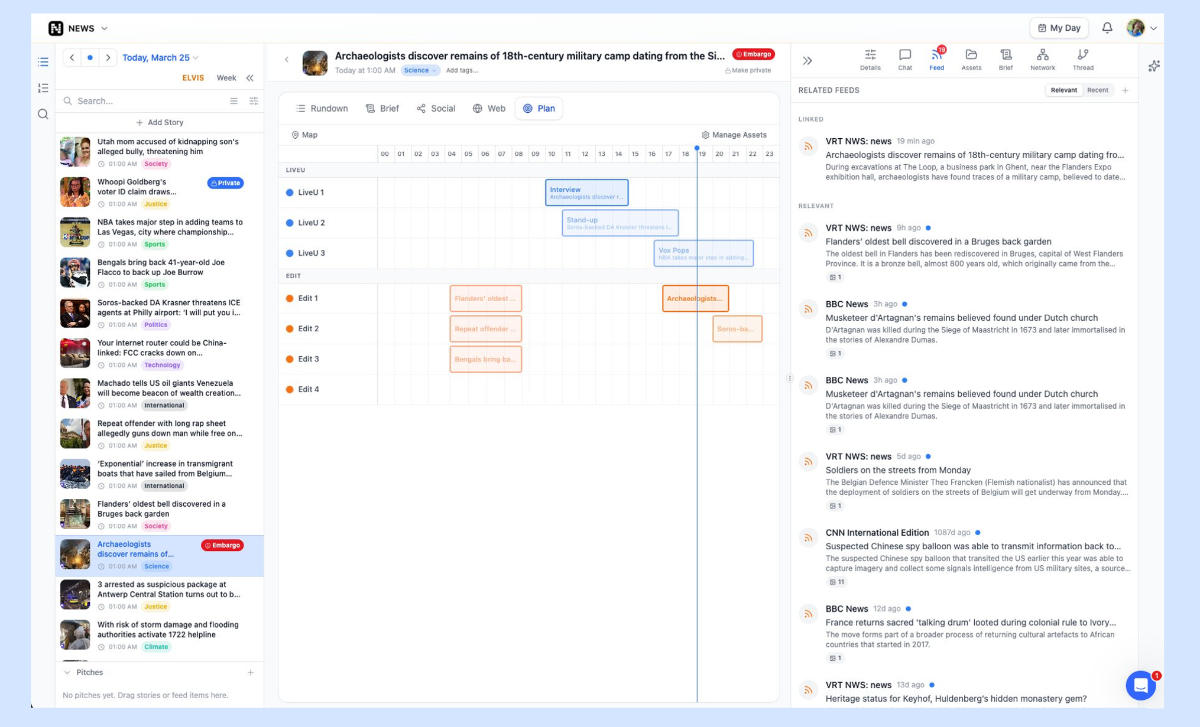Add a related feed with plus icon

(1125, 90)
